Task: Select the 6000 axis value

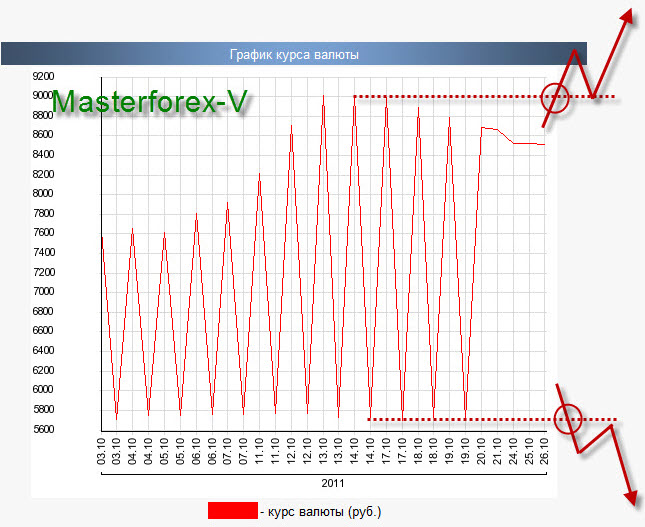Action: (x=43, y=389)
